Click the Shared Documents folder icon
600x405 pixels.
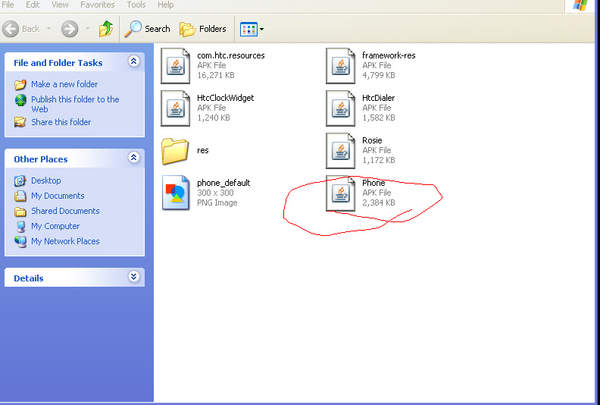click(20, 211)
